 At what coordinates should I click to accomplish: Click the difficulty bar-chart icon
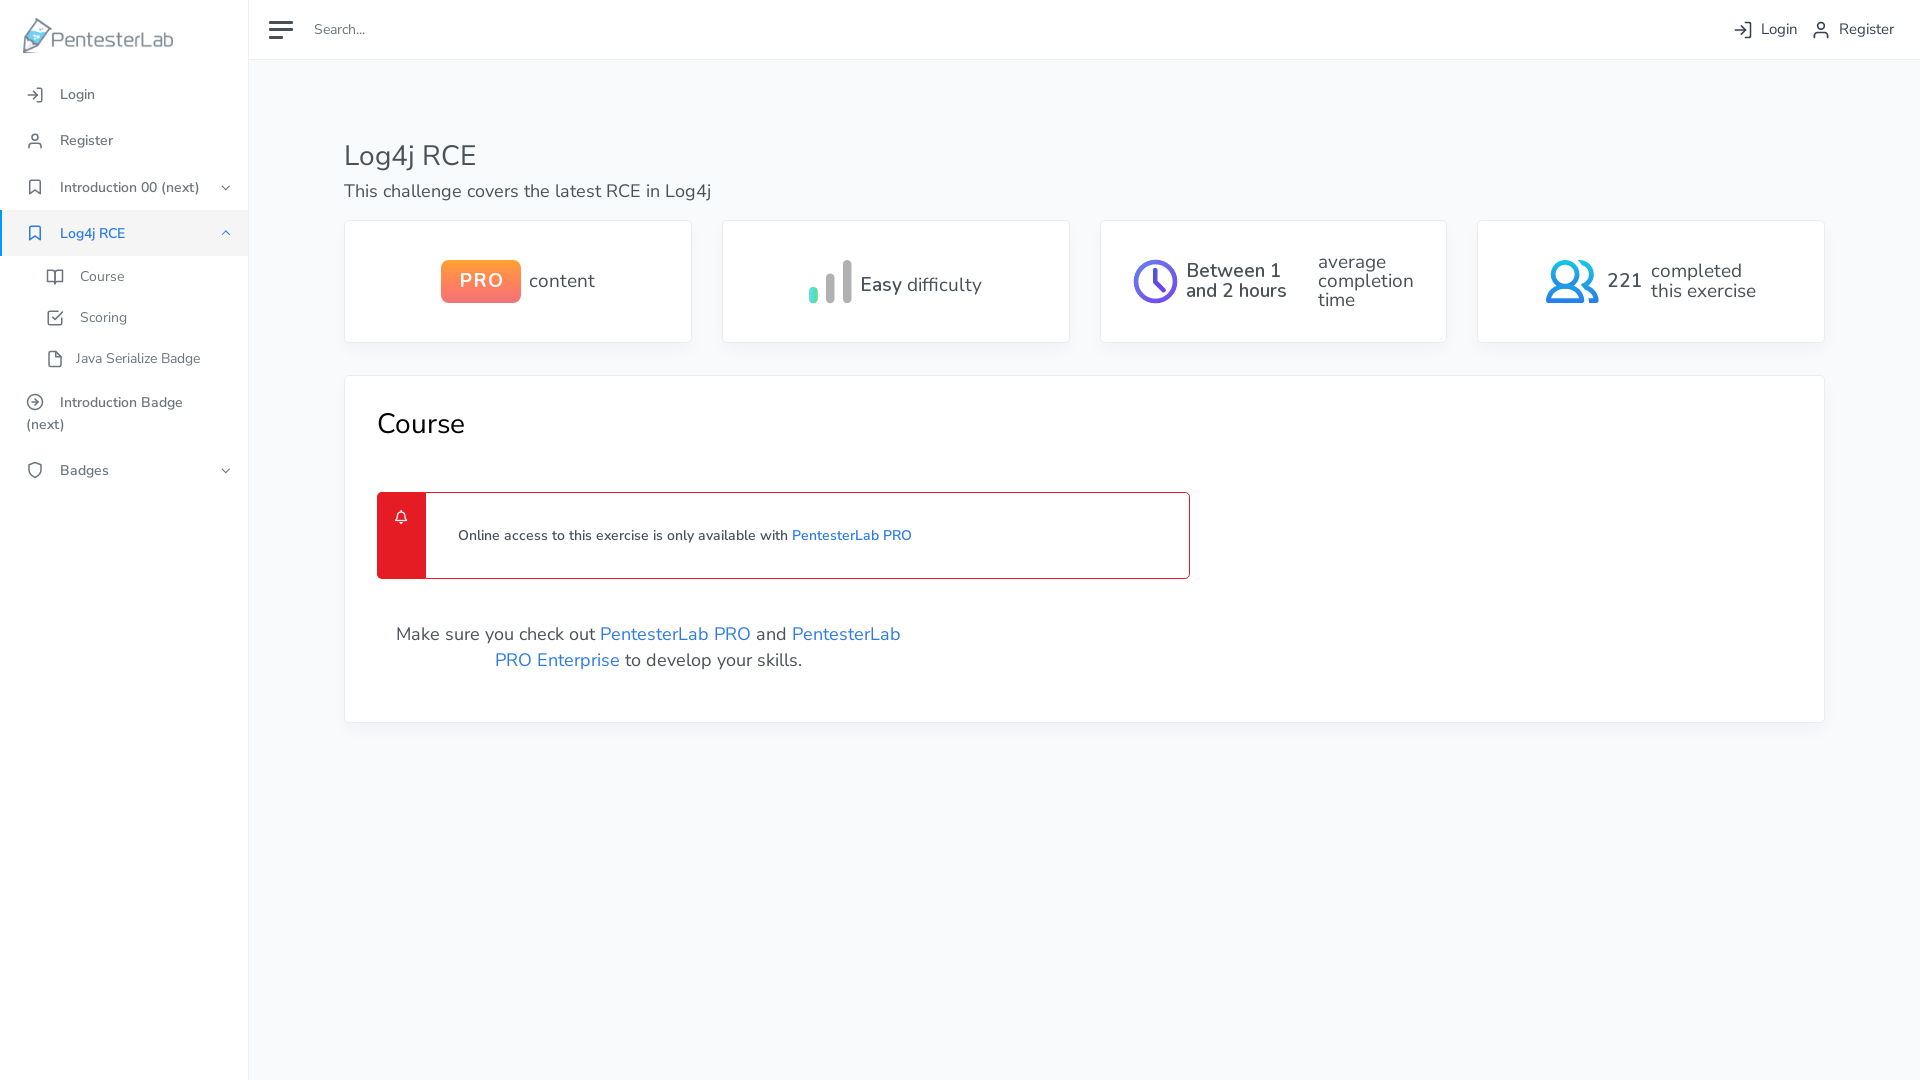point(830,282)
